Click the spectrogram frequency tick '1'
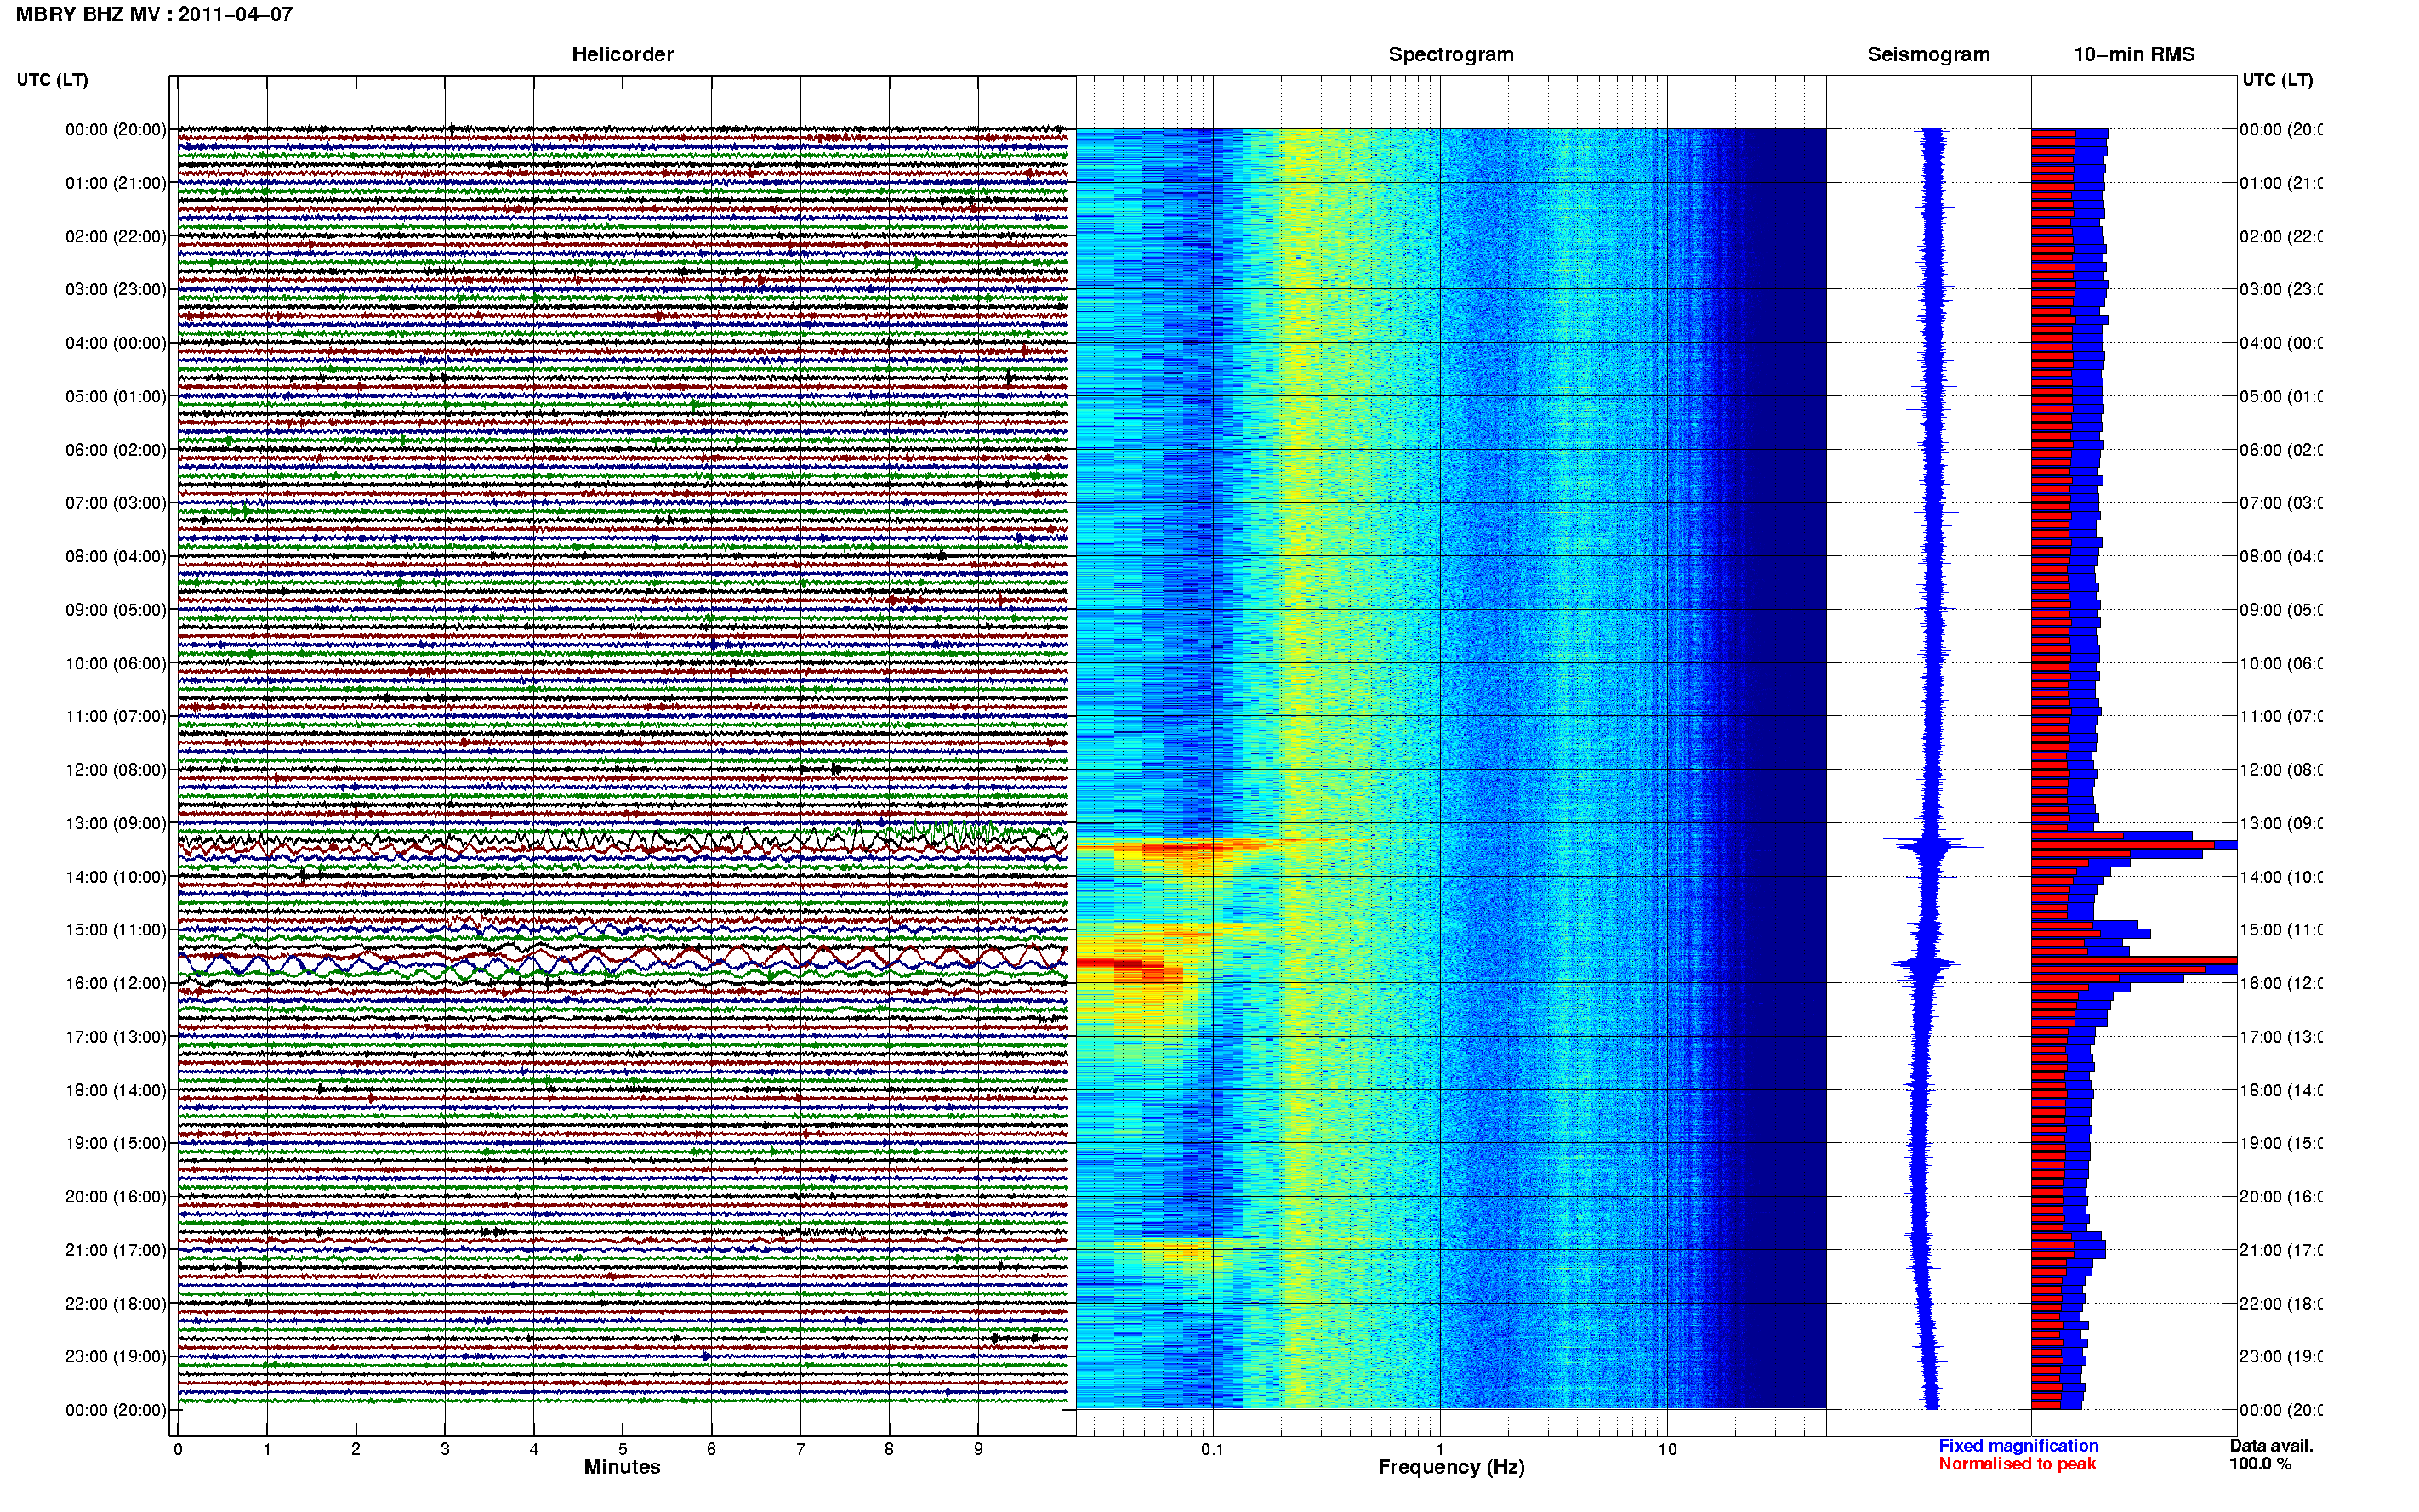 [x=1440, y=1449]
